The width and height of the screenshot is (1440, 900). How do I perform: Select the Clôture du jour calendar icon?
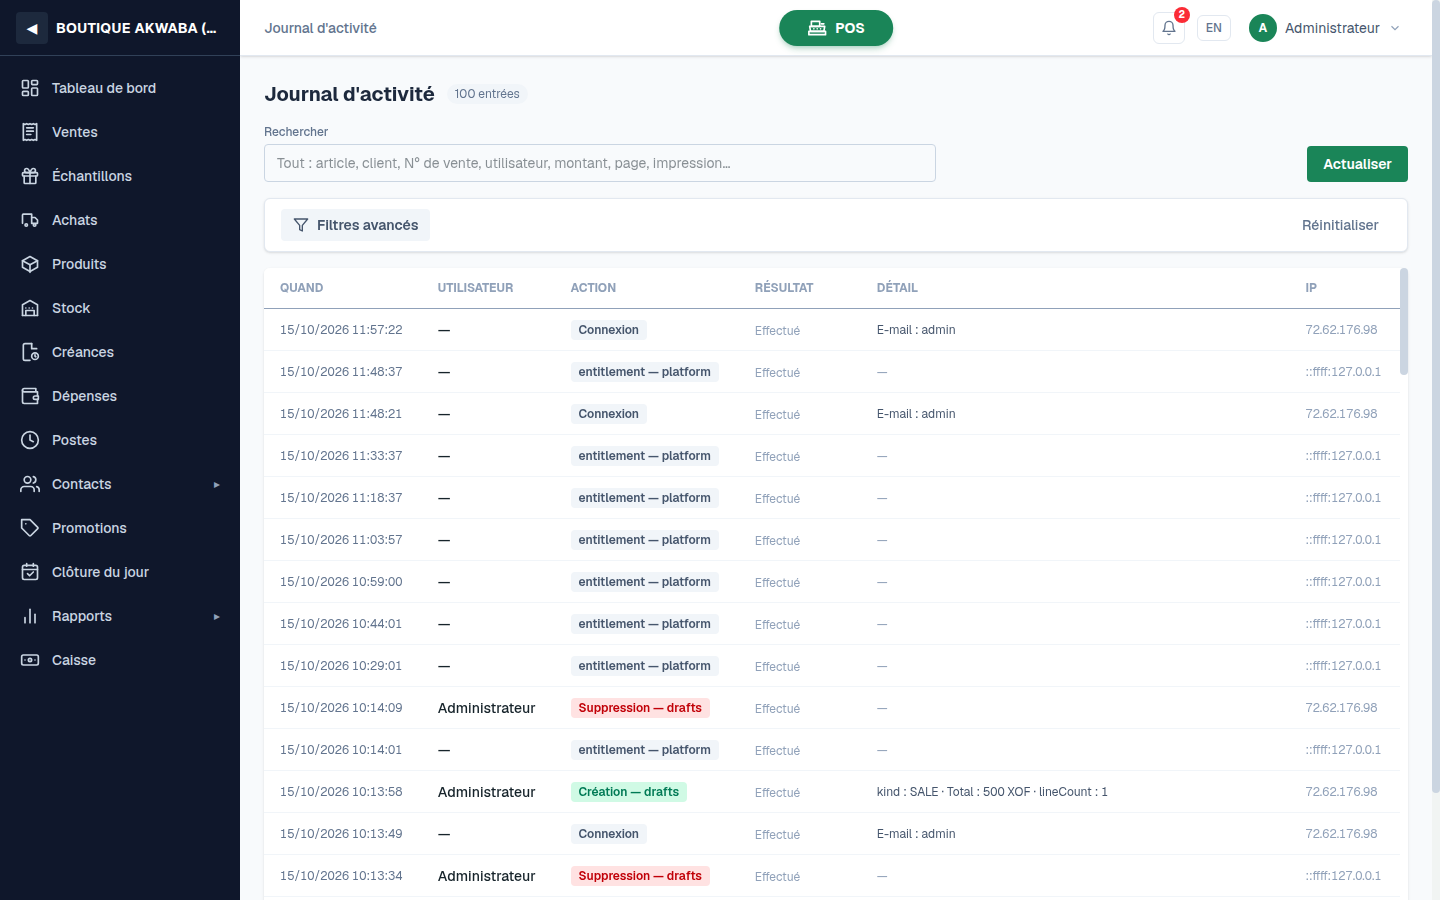pos(30,572)
